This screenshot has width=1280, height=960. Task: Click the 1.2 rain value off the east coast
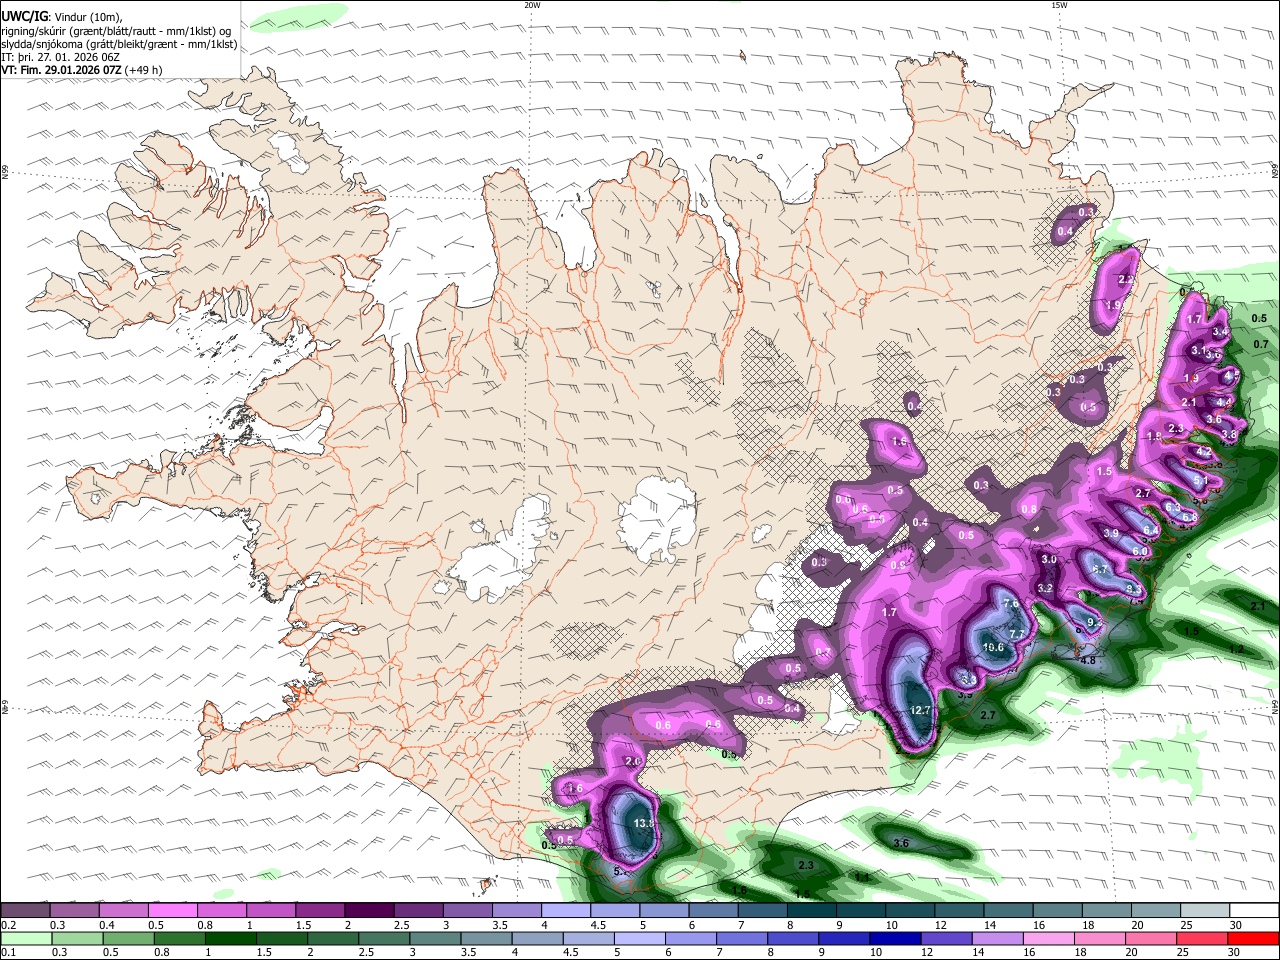[x=1236, y=649]
